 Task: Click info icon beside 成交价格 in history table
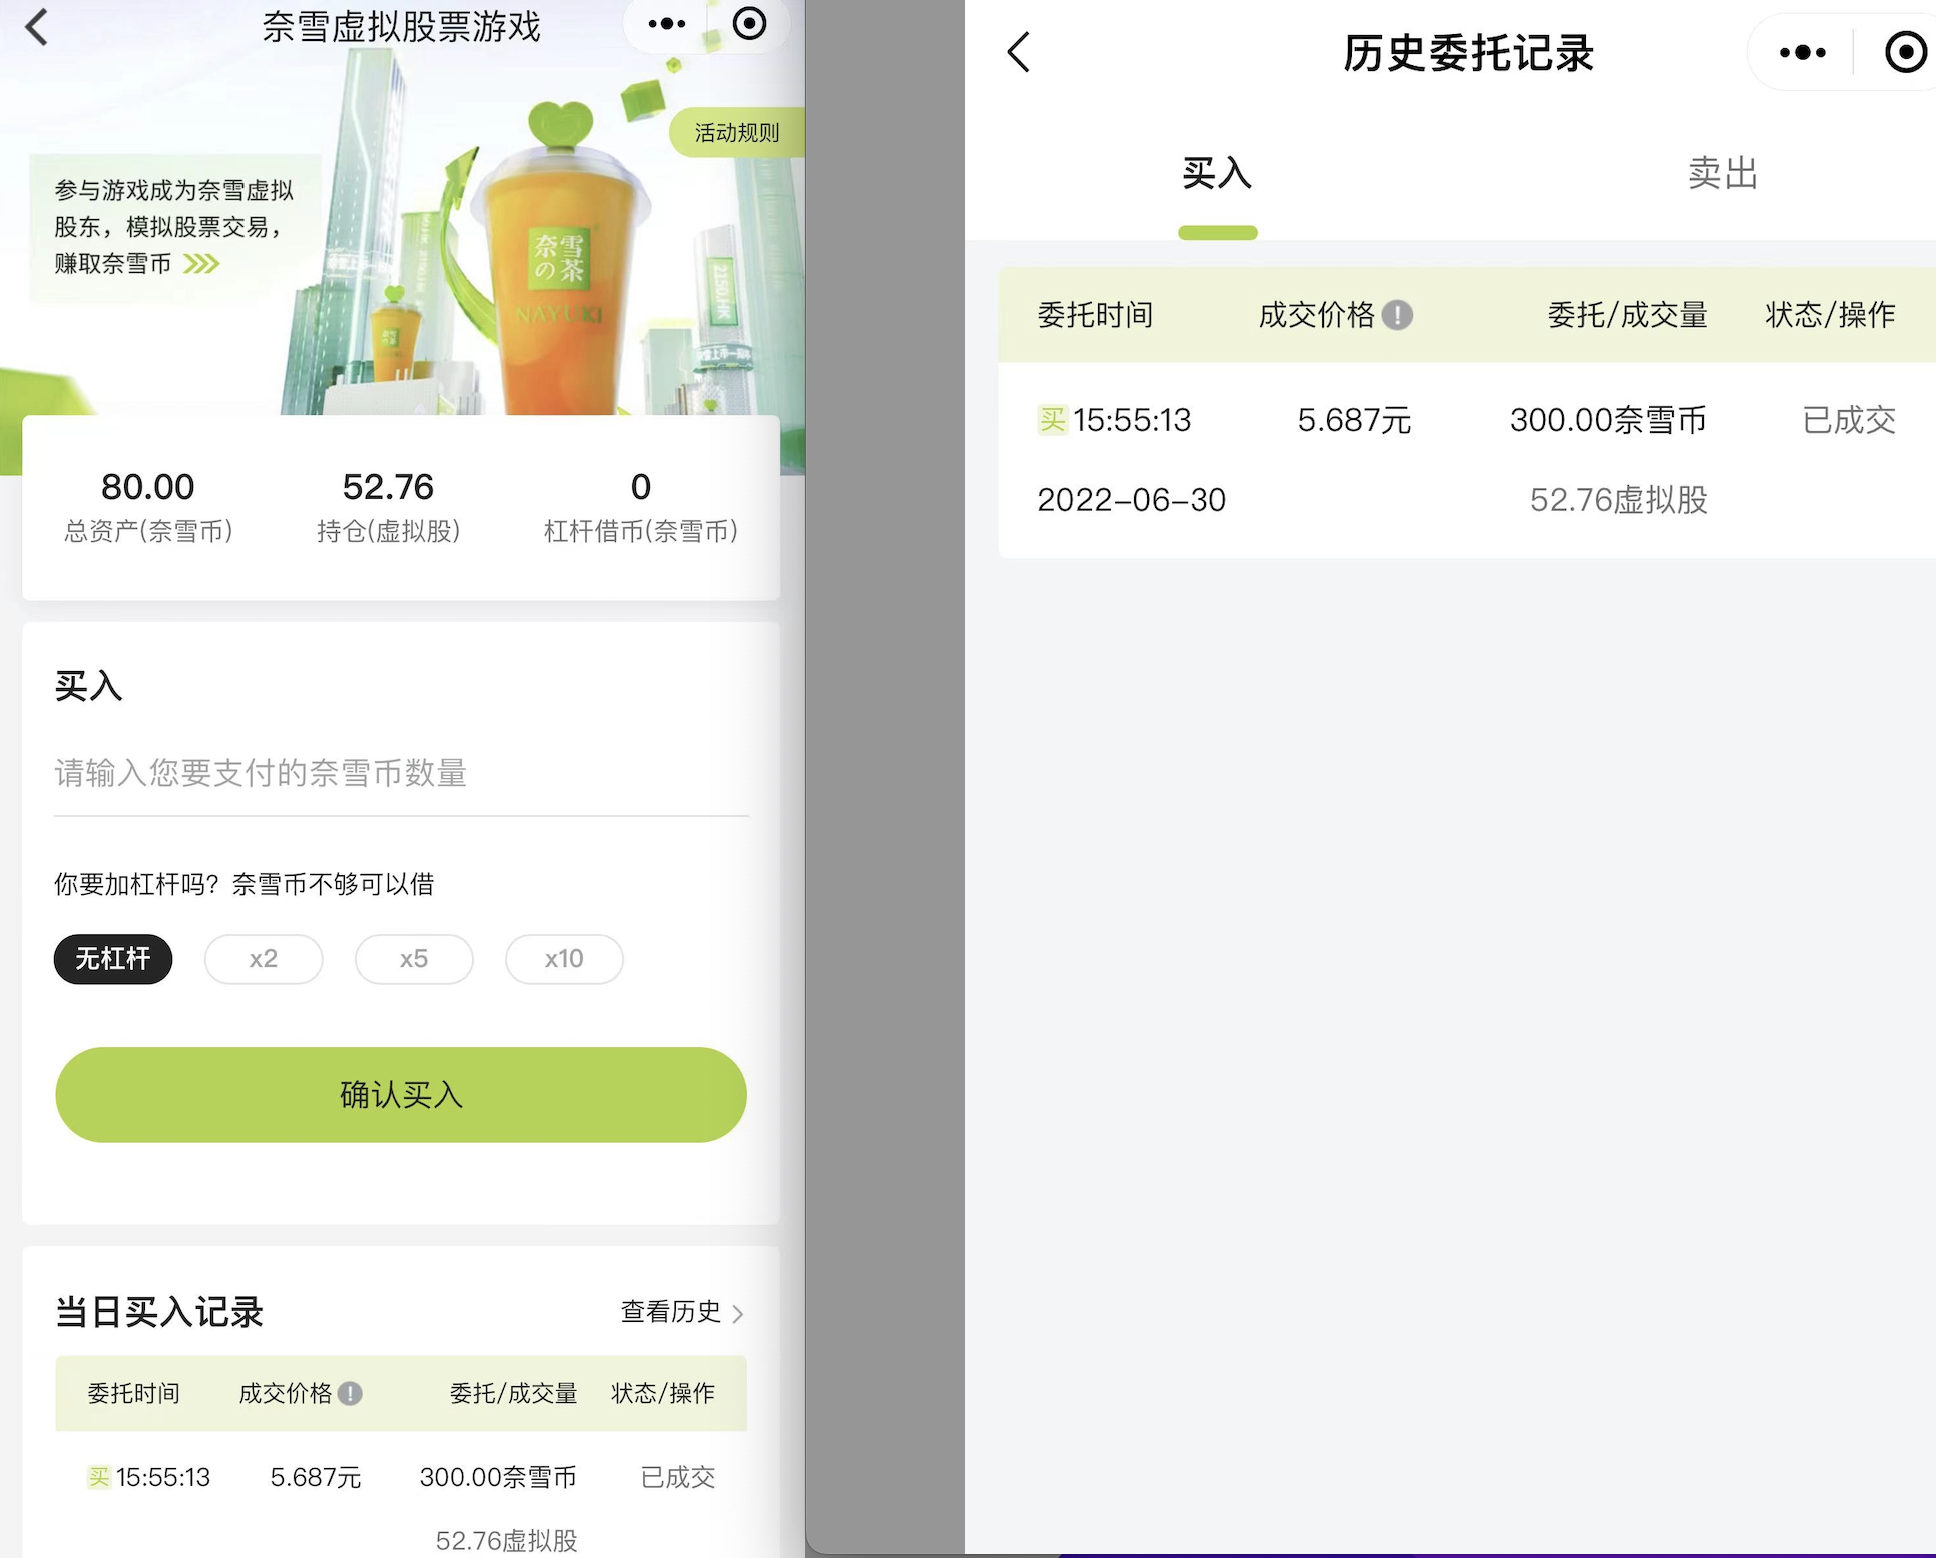click(1397, 315)
